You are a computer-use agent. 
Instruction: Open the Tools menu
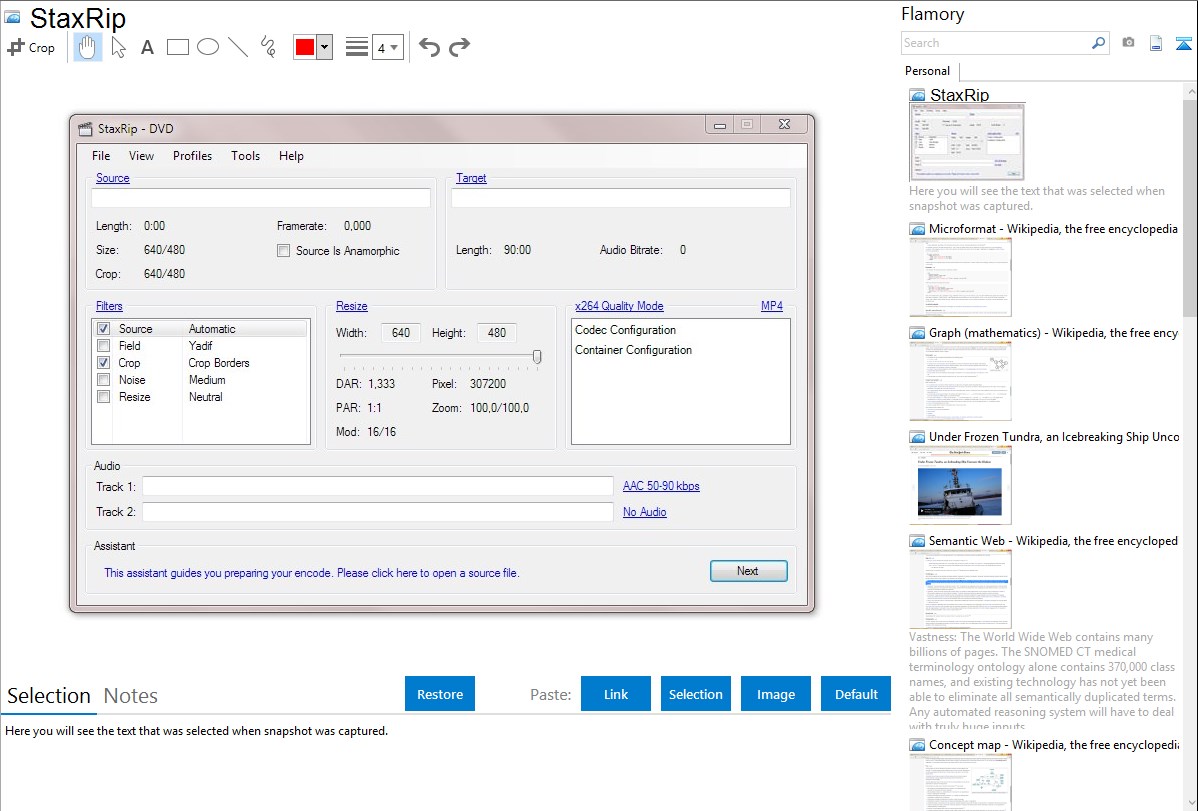[245, 156]
